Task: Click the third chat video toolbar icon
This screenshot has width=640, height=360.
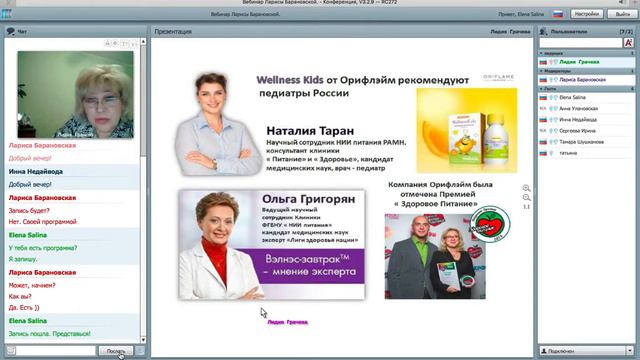Action: [125, 43]
